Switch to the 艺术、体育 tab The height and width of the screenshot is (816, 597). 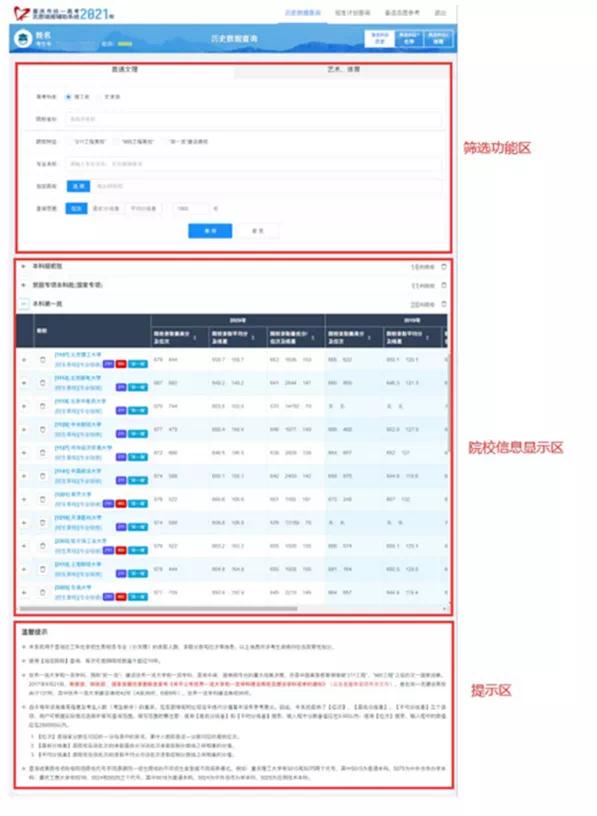click(x=343, y=69)
